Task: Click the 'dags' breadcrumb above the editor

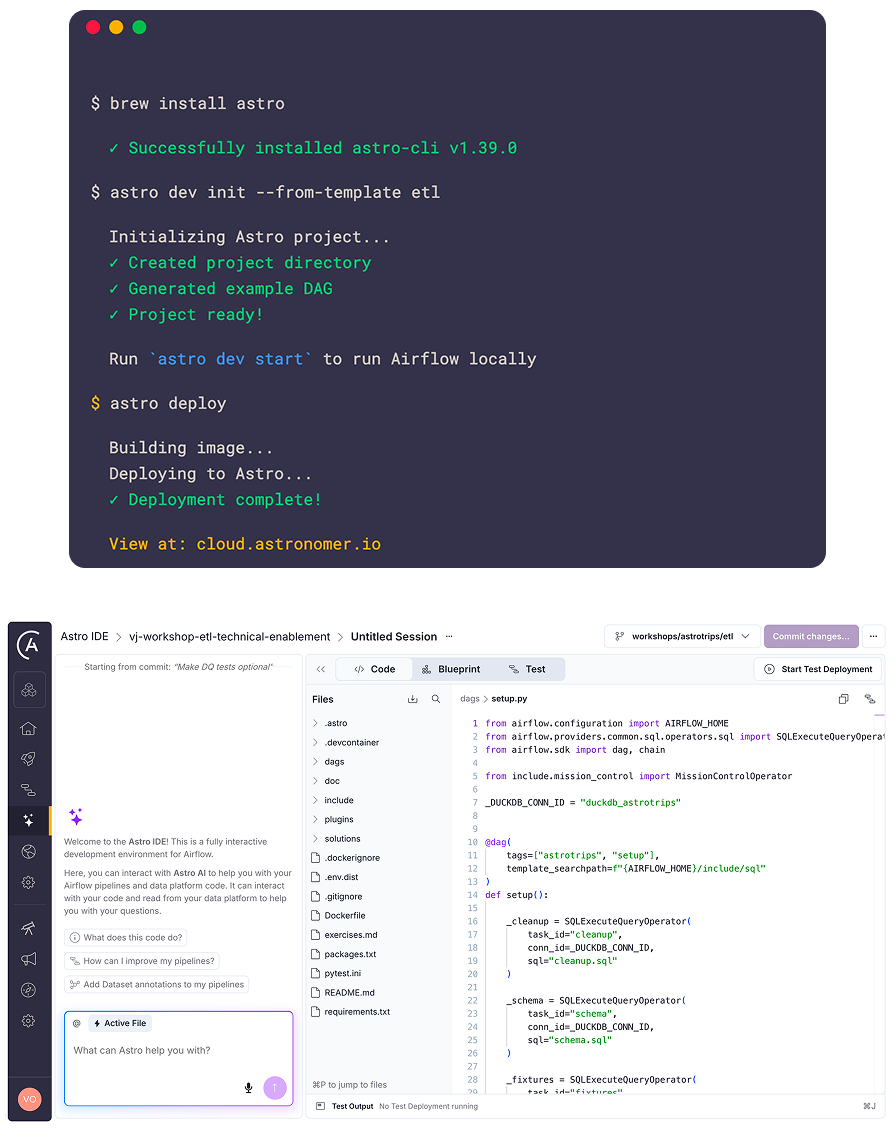Action: (x=470, y=699)
